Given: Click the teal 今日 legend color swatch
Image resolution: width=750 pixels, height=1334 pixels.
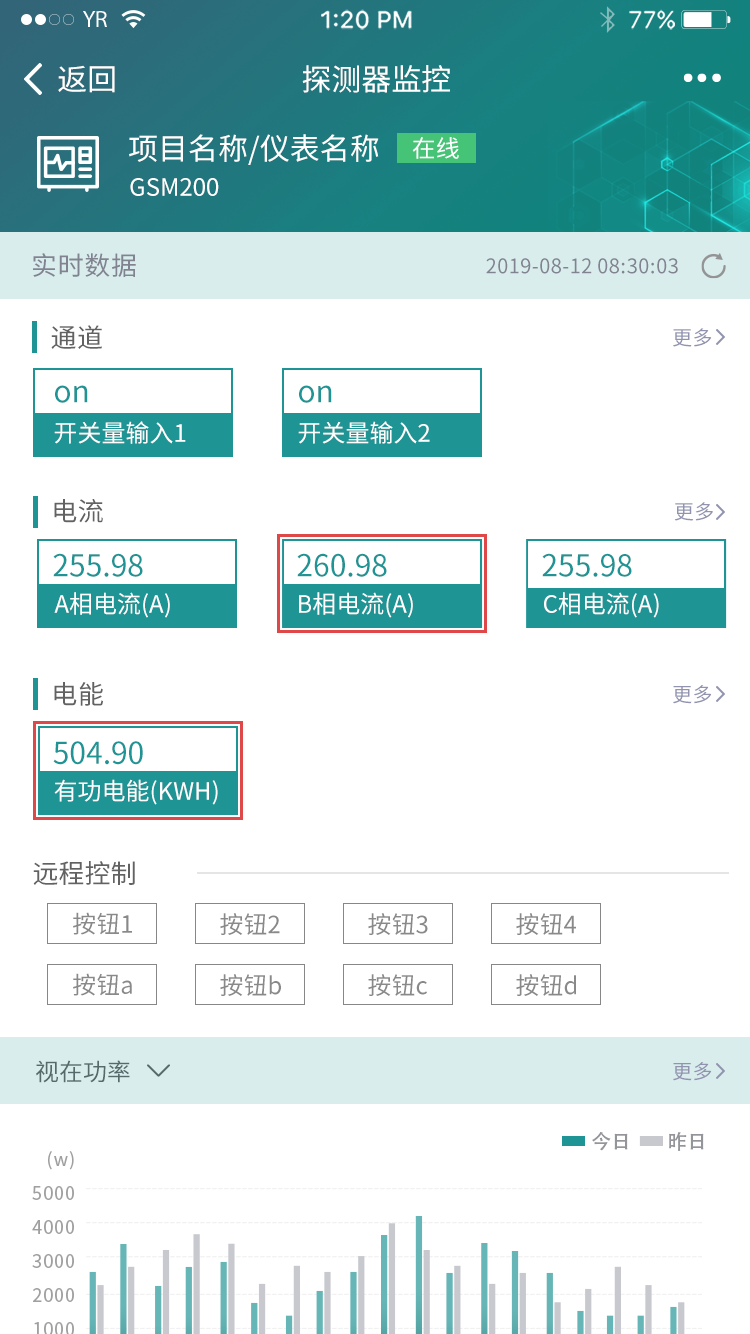Looking at the screenshot, I should (573, 1140).
